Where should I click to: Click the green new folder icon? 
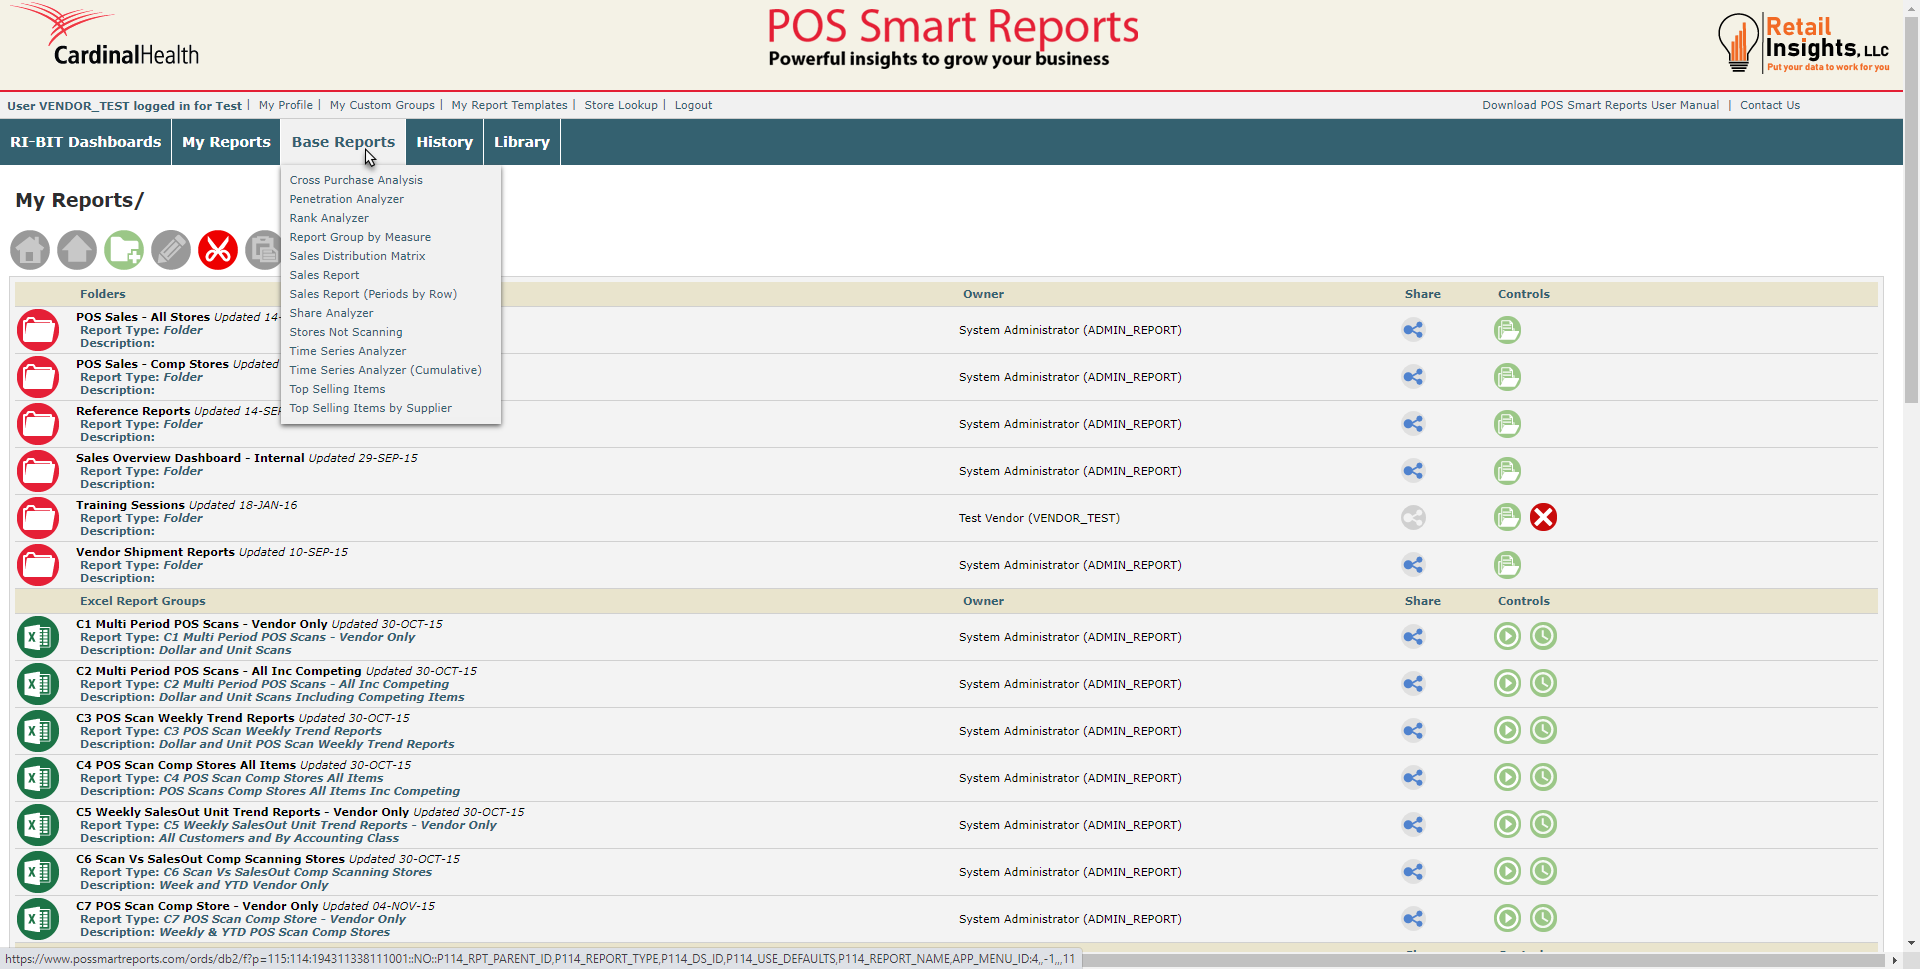click(124, 250)
